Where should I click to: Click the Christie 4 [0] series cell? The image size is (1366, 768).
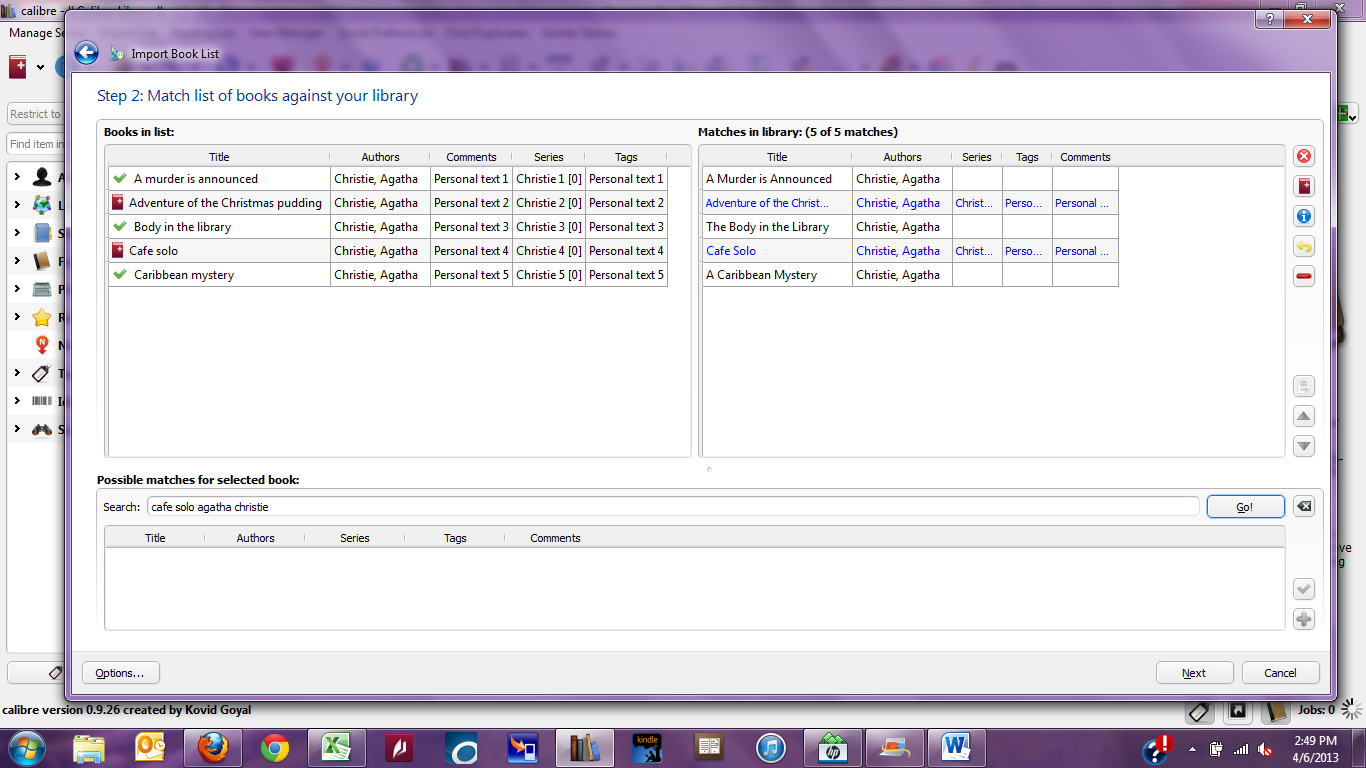(549, 251)
